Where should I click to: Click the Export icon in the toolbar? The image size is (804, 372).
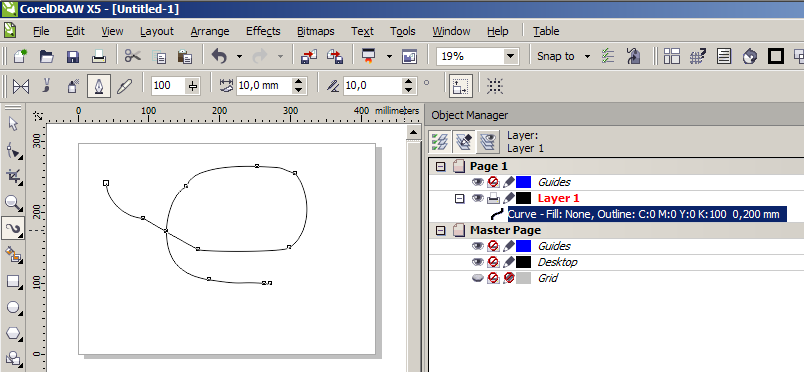coord(335,56)
